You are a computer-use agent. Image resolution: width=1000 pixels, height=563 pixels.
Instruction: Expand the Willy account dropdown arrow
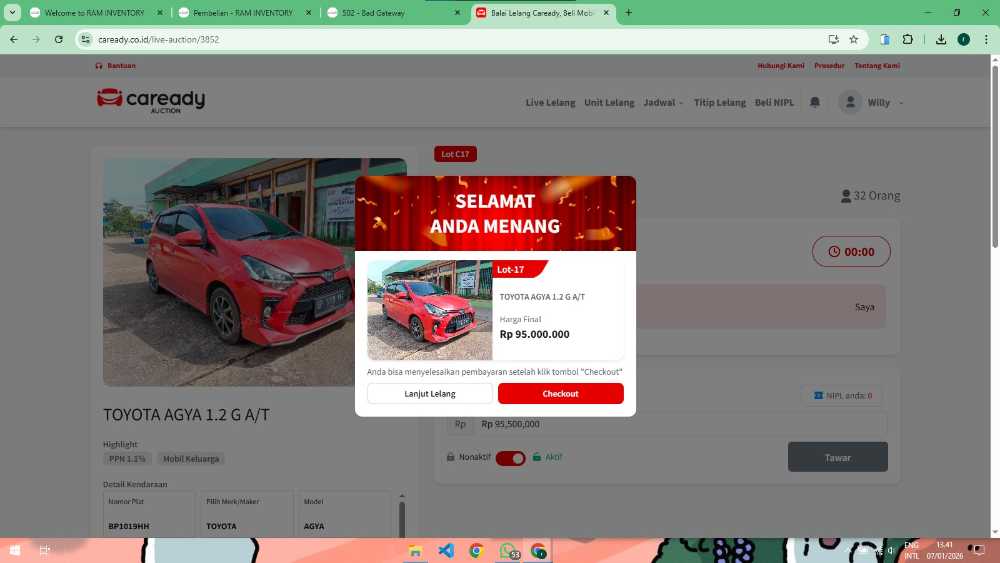coord(901,103)
